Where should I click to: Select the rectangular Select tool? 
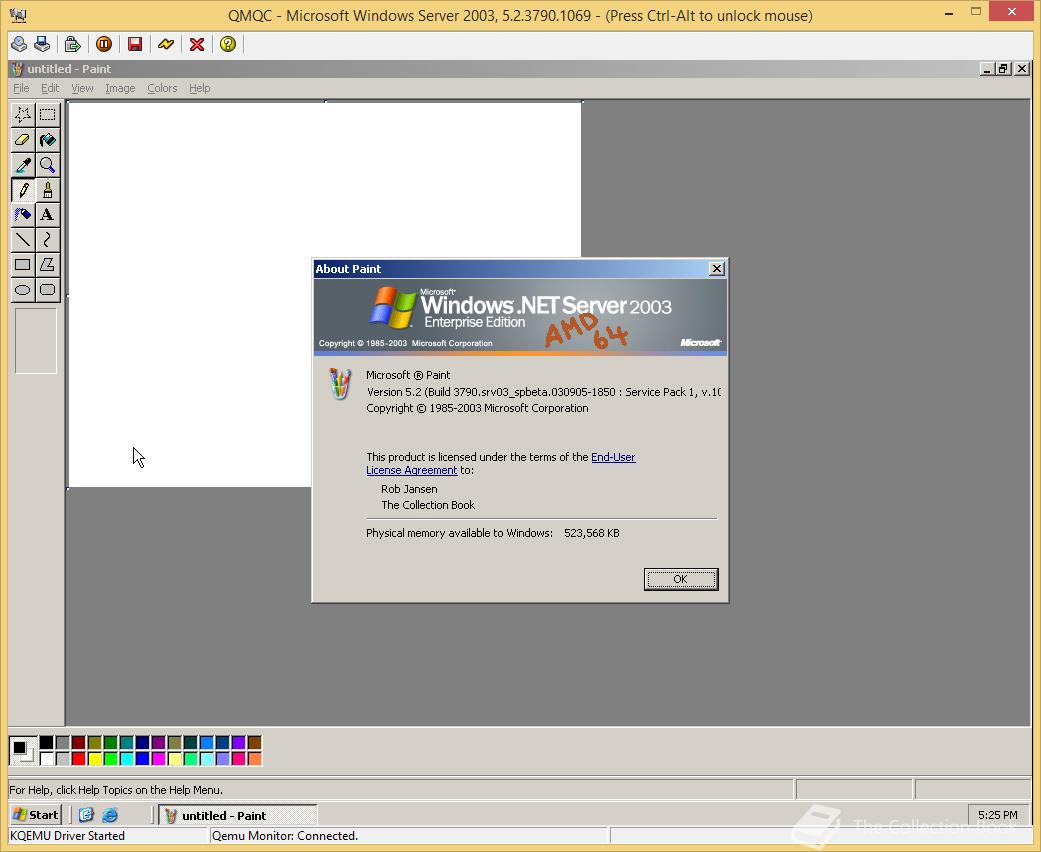click(x=47, y=115)
